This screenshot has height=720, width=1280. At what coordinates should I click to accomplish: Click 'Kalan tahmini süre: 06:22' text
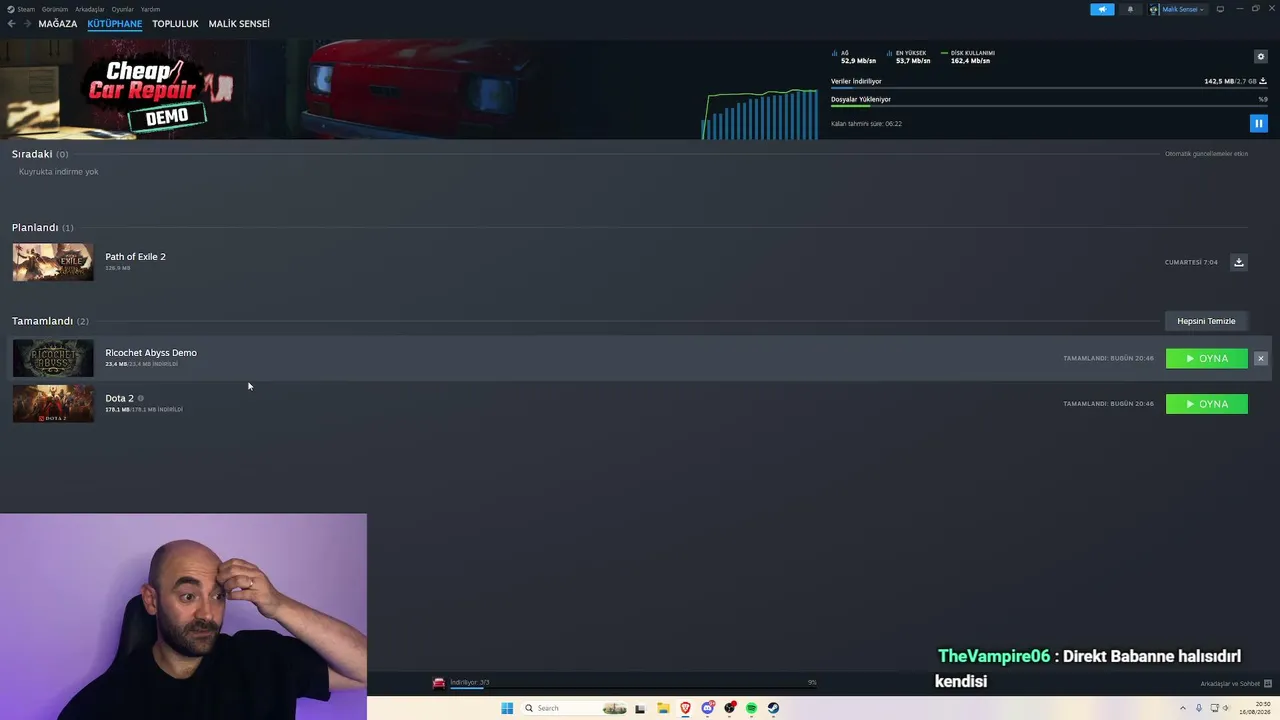pyautogui.click(x=866, y=124)
